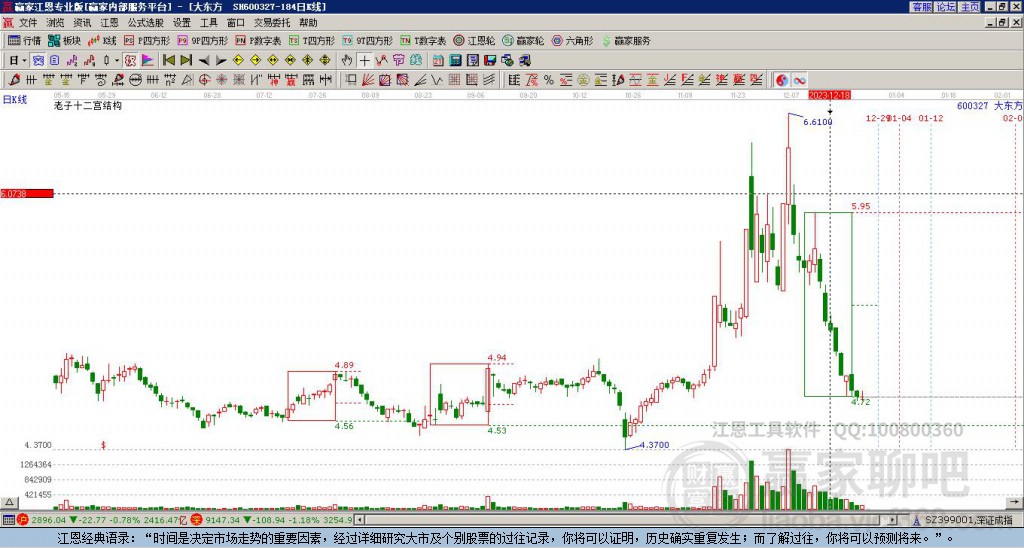Jump to last bar icon
The width and height of the screenshot is (1024, 548).
pyautogui.click(x=186, y=61)
